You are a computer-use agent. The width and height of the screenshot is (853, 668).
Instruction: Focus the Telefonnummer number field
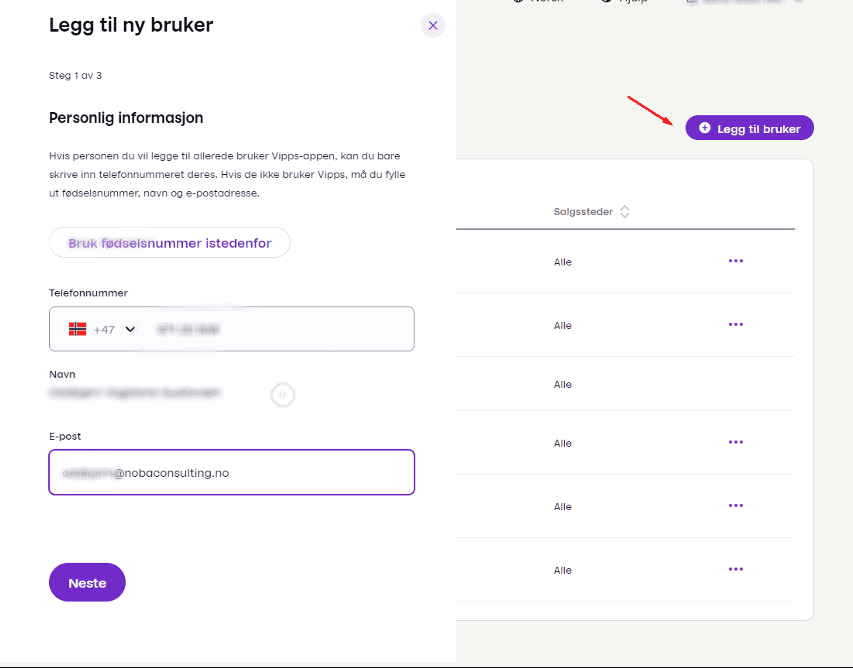click(x=280, y=329)
